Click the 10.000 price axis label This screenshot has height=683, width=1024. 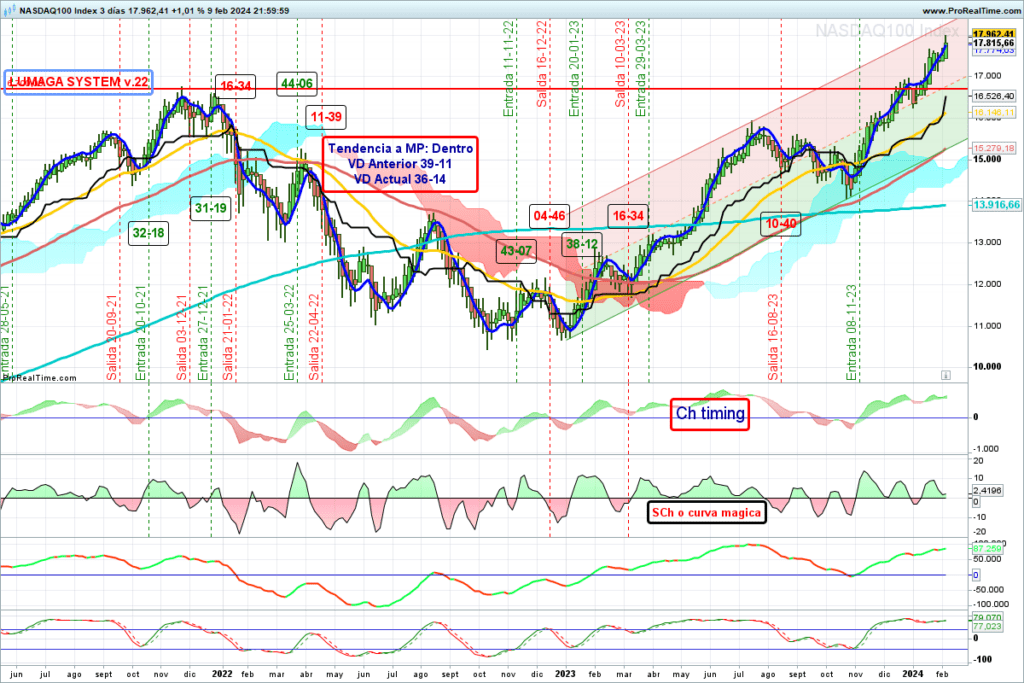tap(987, 366)
